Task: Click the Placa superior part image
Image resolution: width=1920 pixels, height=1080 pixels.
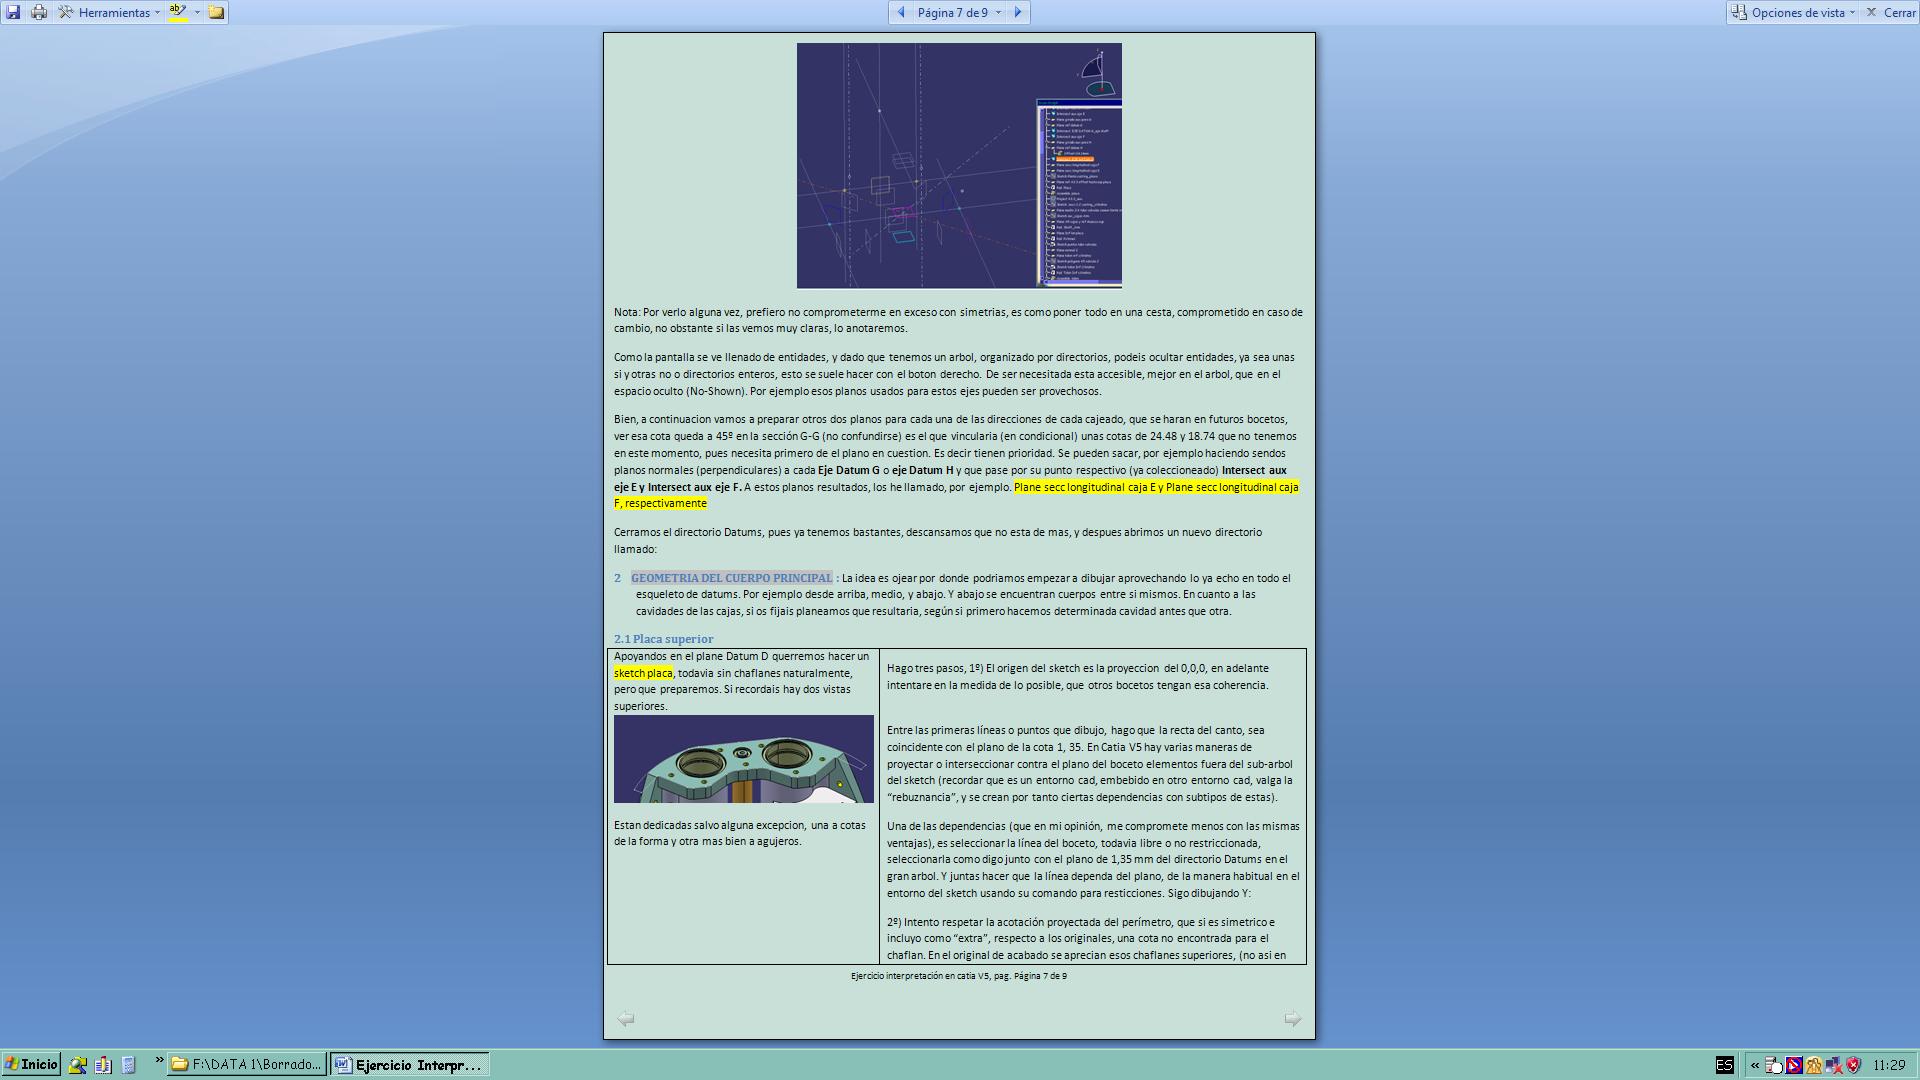Action: pyautogui.click(x=743, y=758)
